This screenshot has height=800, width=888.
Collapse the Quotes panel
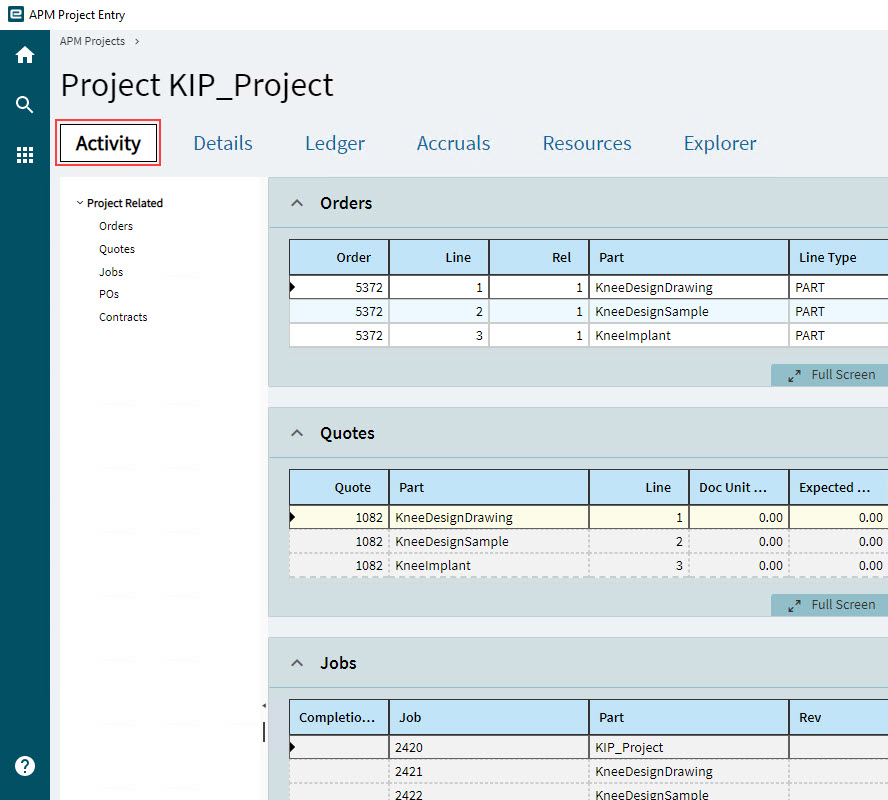297,433
